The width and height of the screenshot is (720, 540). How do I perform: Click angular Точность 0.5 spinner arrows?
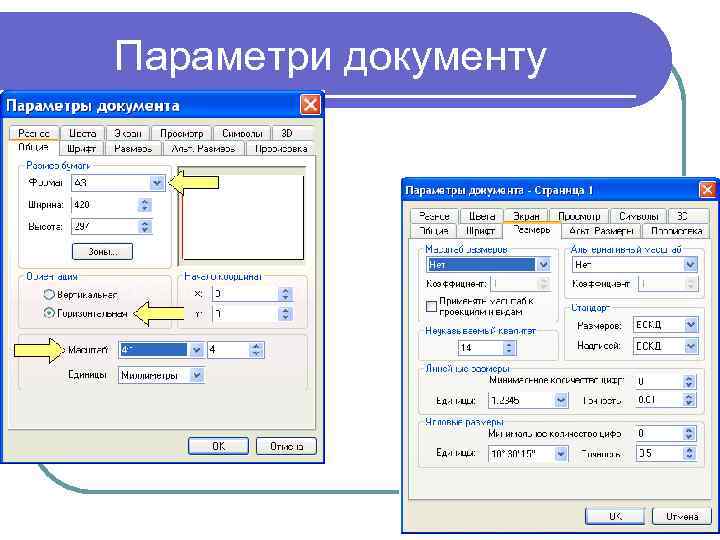point(688,453)
